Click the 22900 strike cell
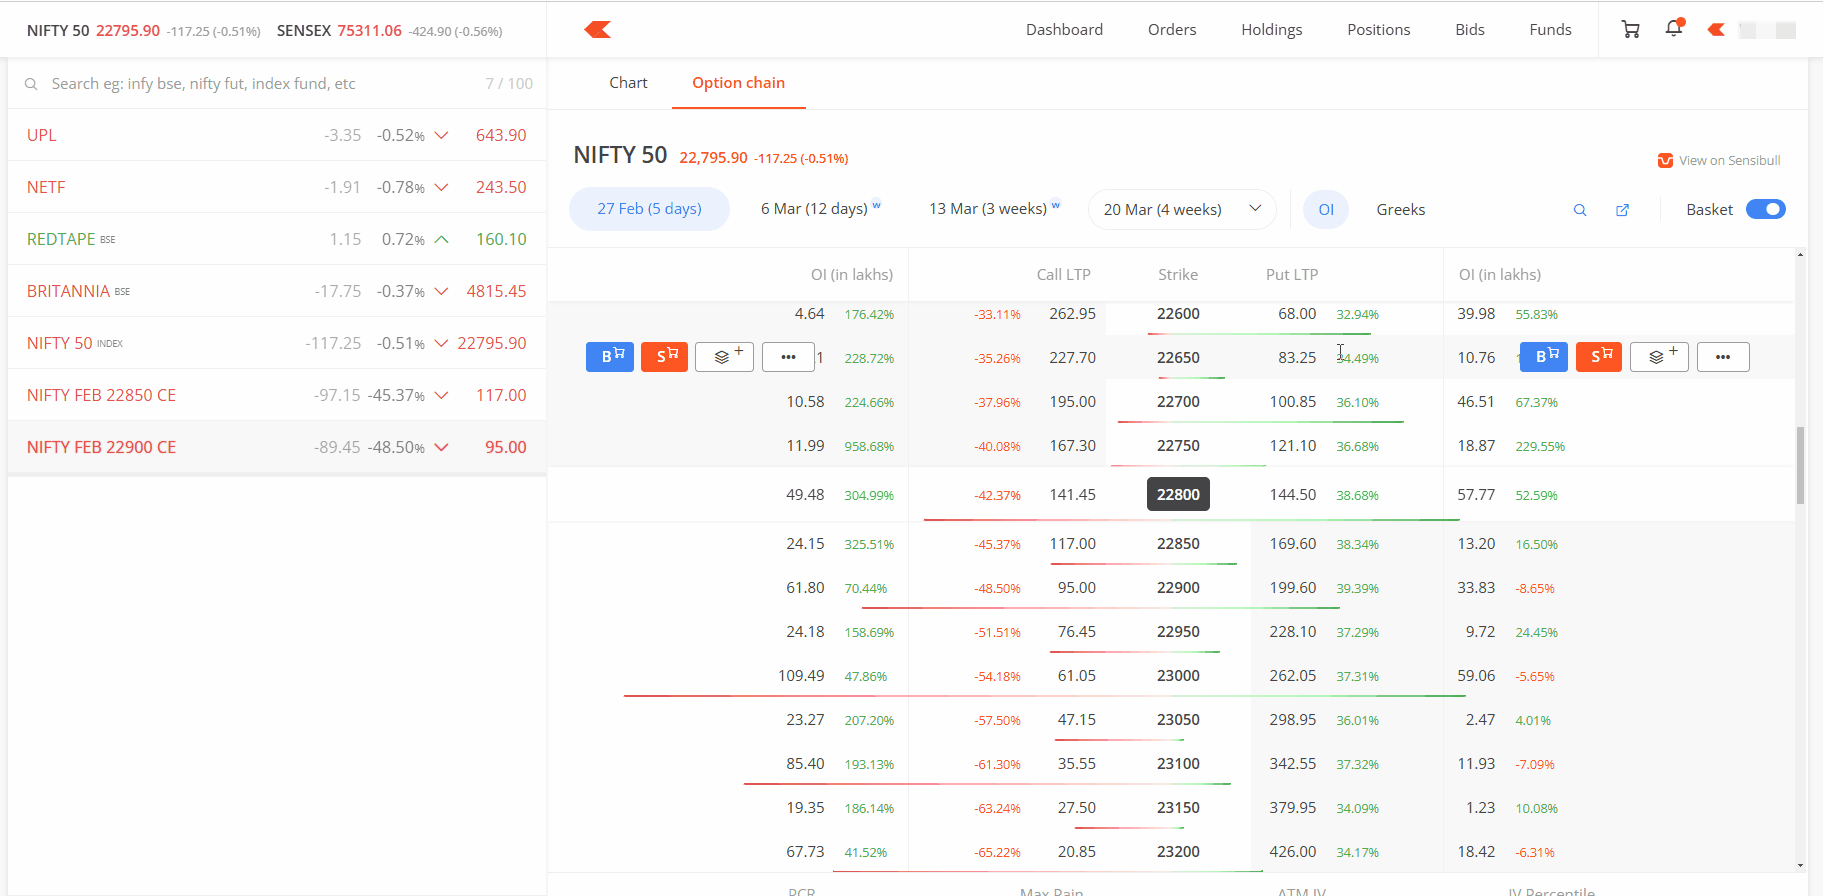This screenshot has height=896, width=1823. [1178, 588]
